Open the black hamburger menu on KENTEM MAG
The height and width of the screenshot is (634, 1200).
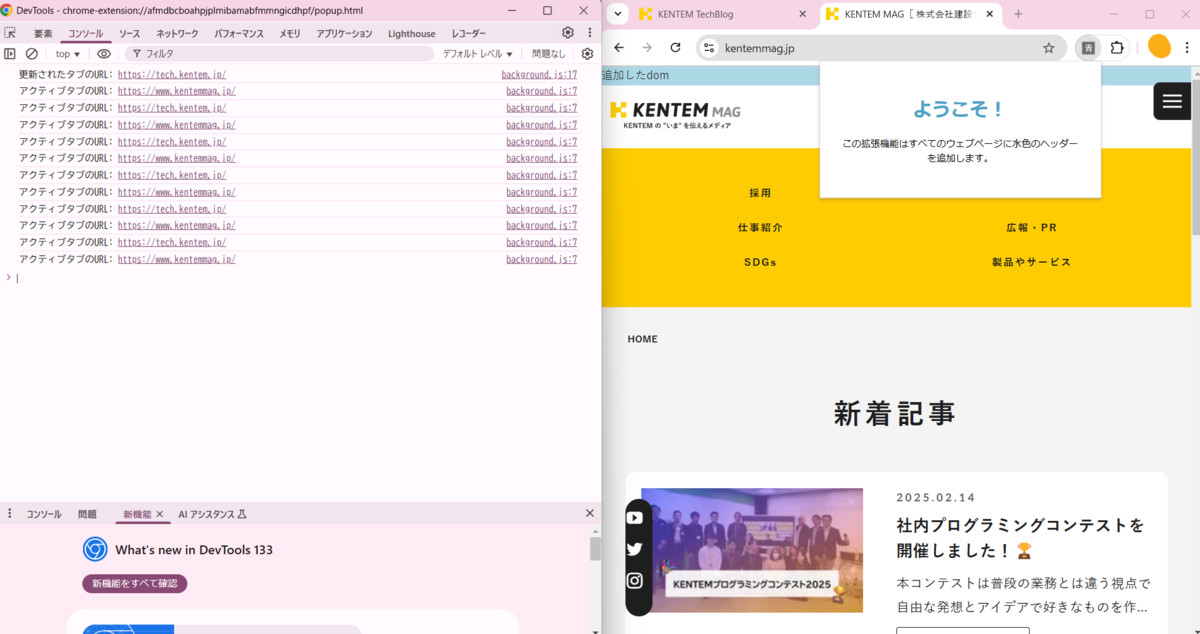tap(1172, 101)
